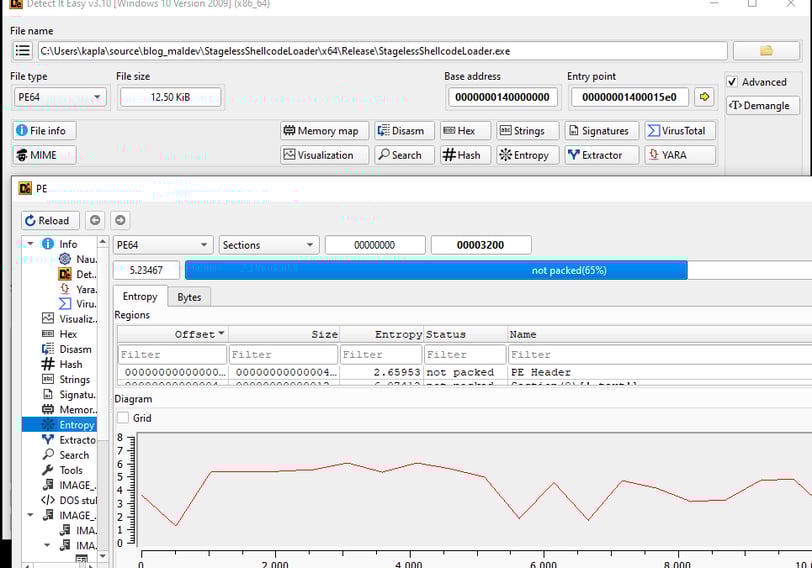Select Visualiz.. in the tree
This screenshot has height=568, width=812.
tap(69, 319)
